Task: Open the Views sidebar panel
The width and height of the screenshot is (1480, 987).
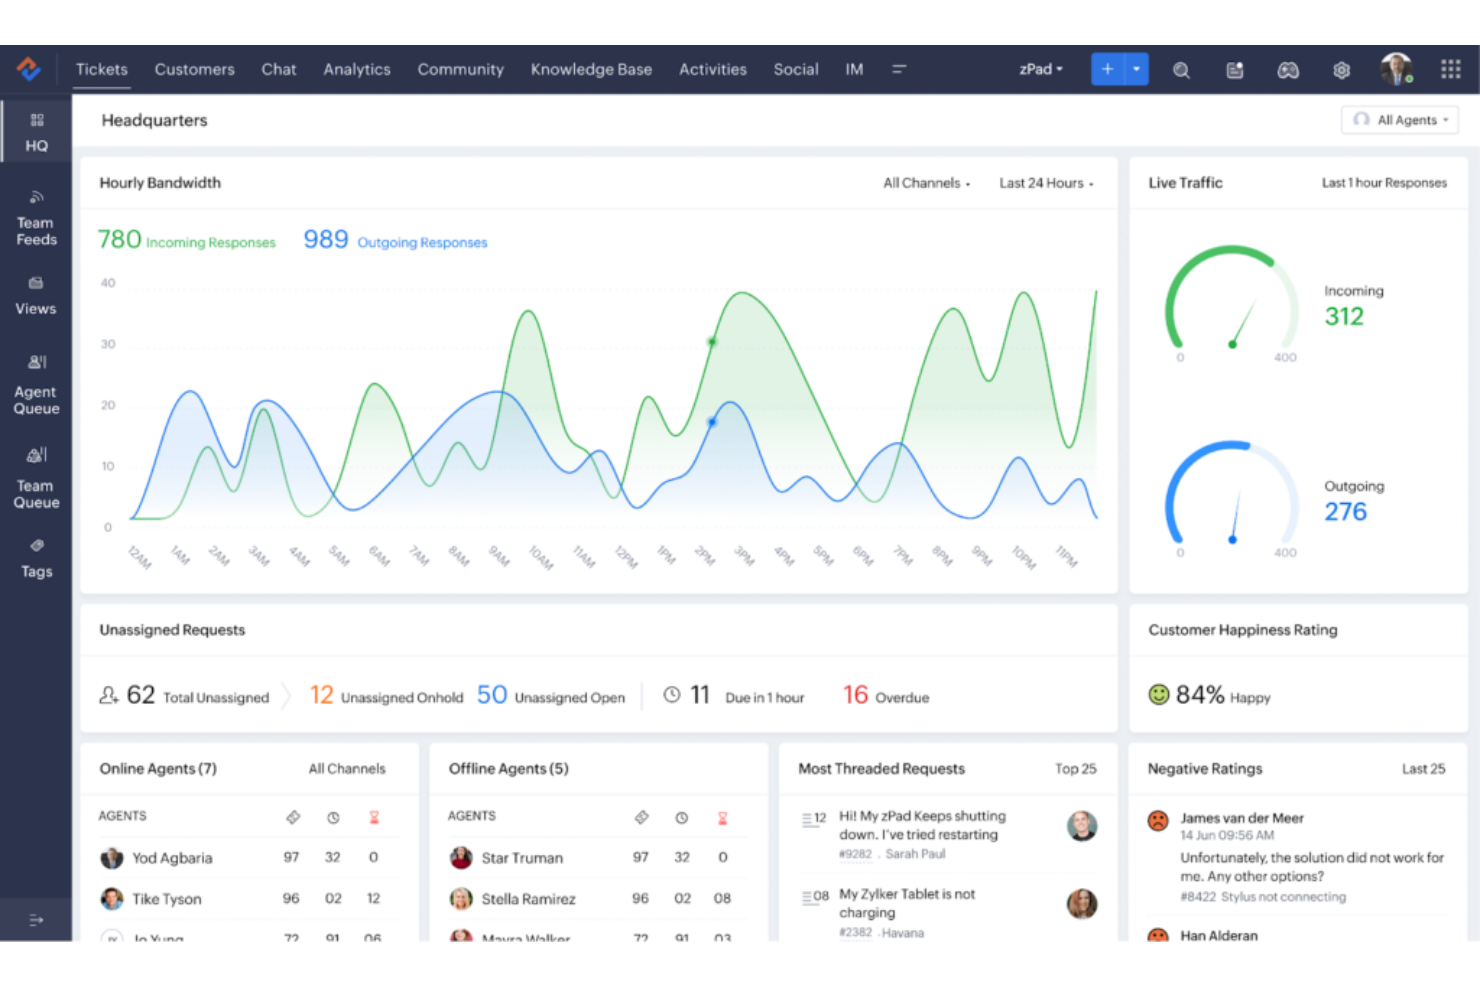Action: (x=36, y=295)
